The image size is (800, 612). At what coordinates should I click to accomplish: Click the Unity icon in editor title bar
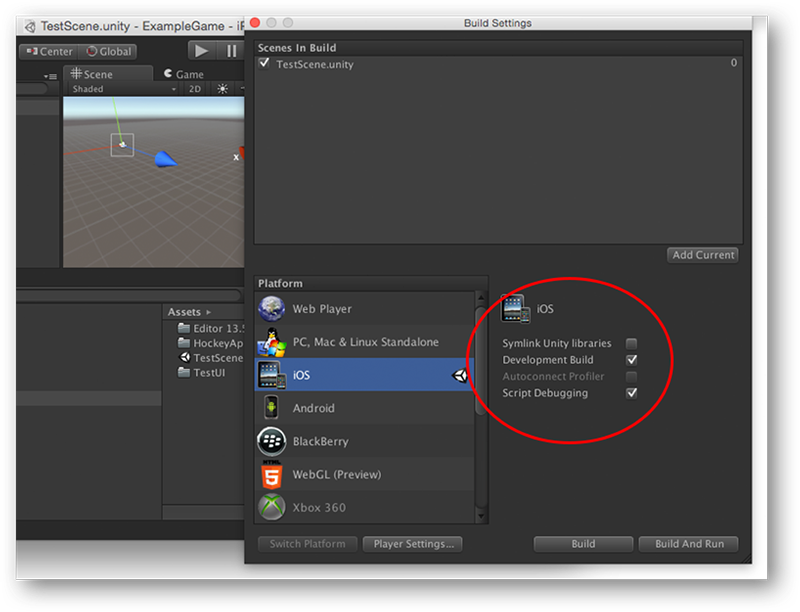(x=30, y=26)
